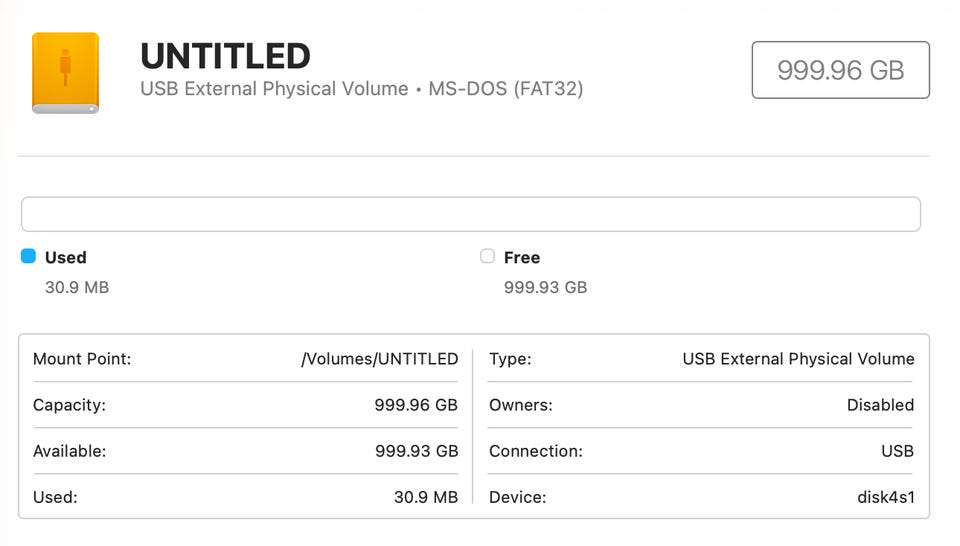960x546 pixels.
Task: Click the disk usage bar
Action: click(470, 214)
